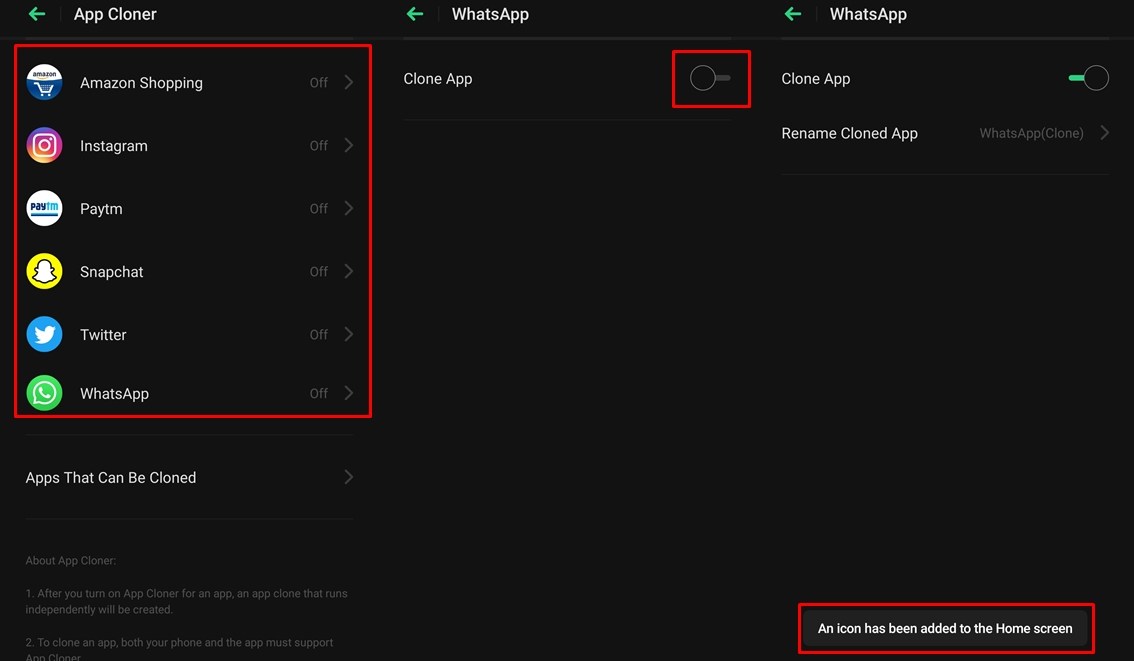
Task: Expand the Paytm row chevron
Action: pyautogui.click(x=349, y=208)
